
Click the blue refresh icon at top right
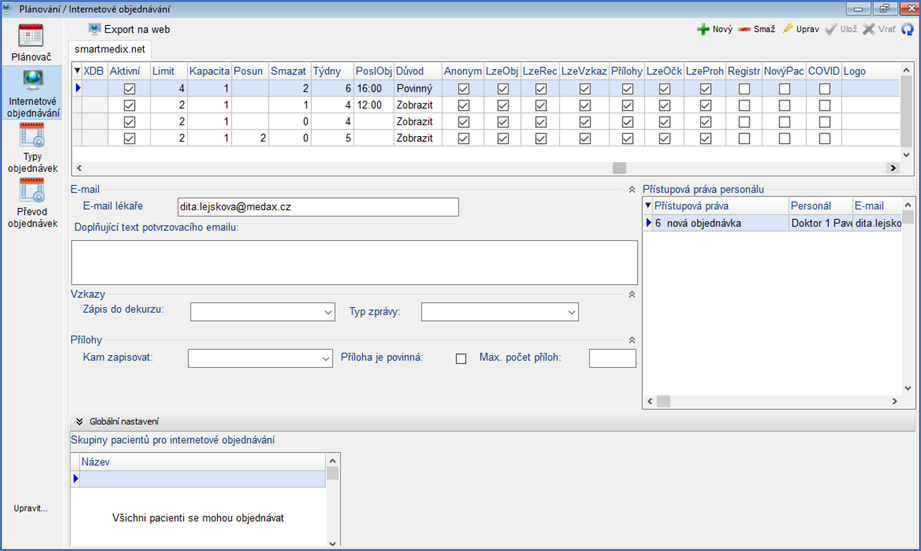coord(908,30)
